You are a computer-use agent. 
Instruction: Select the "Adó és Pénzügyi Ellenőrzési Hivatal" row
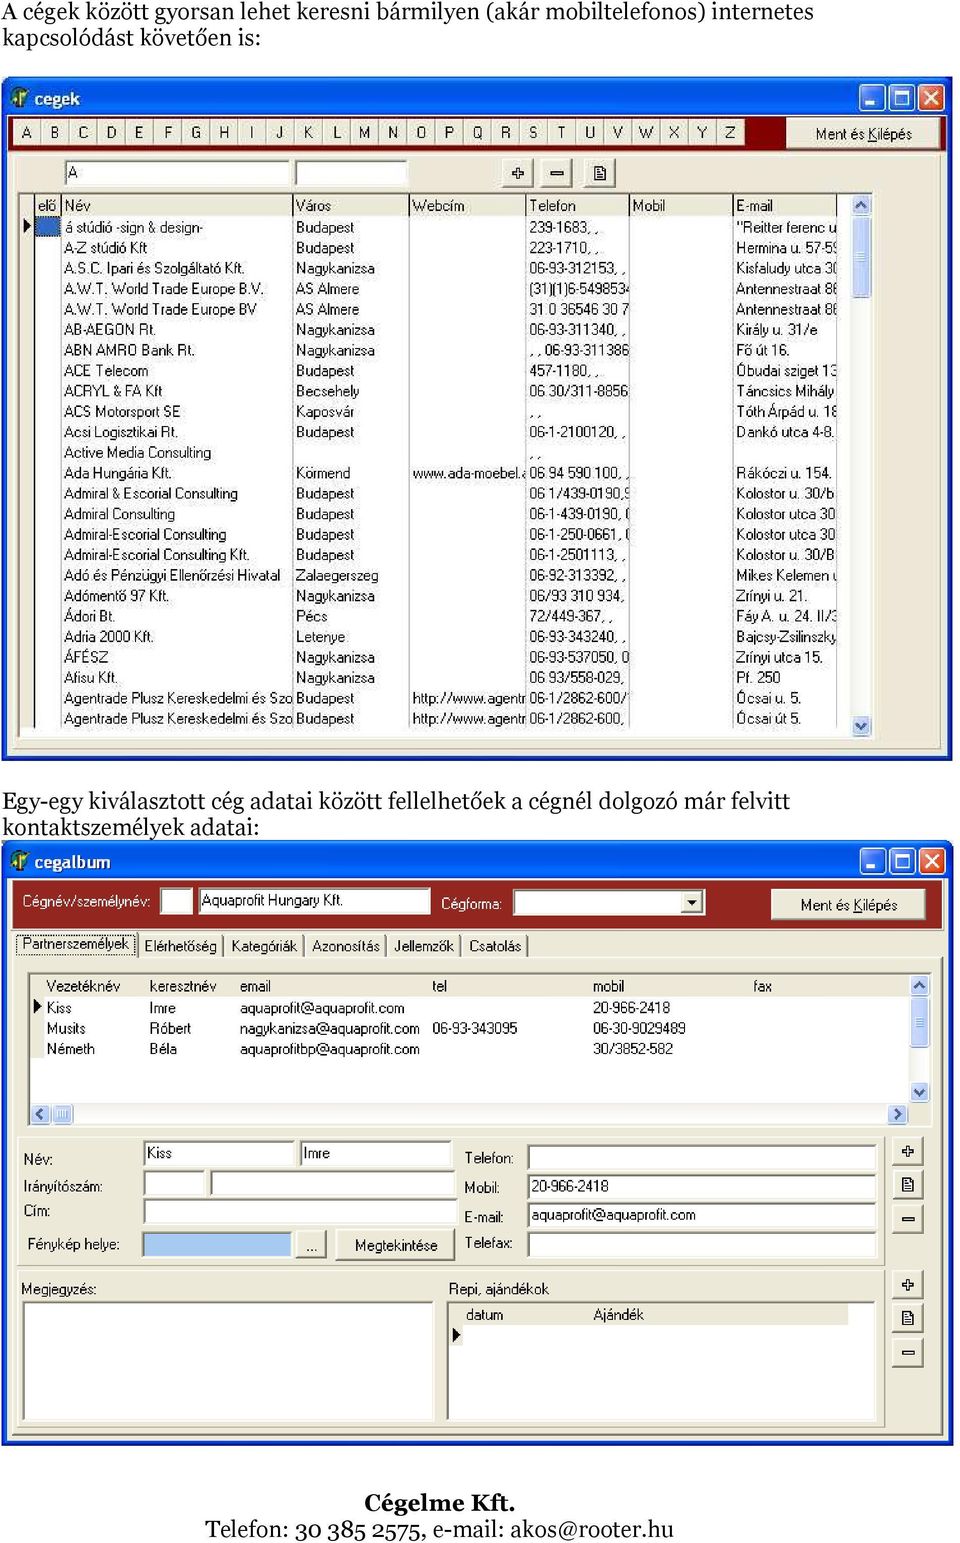437,576
